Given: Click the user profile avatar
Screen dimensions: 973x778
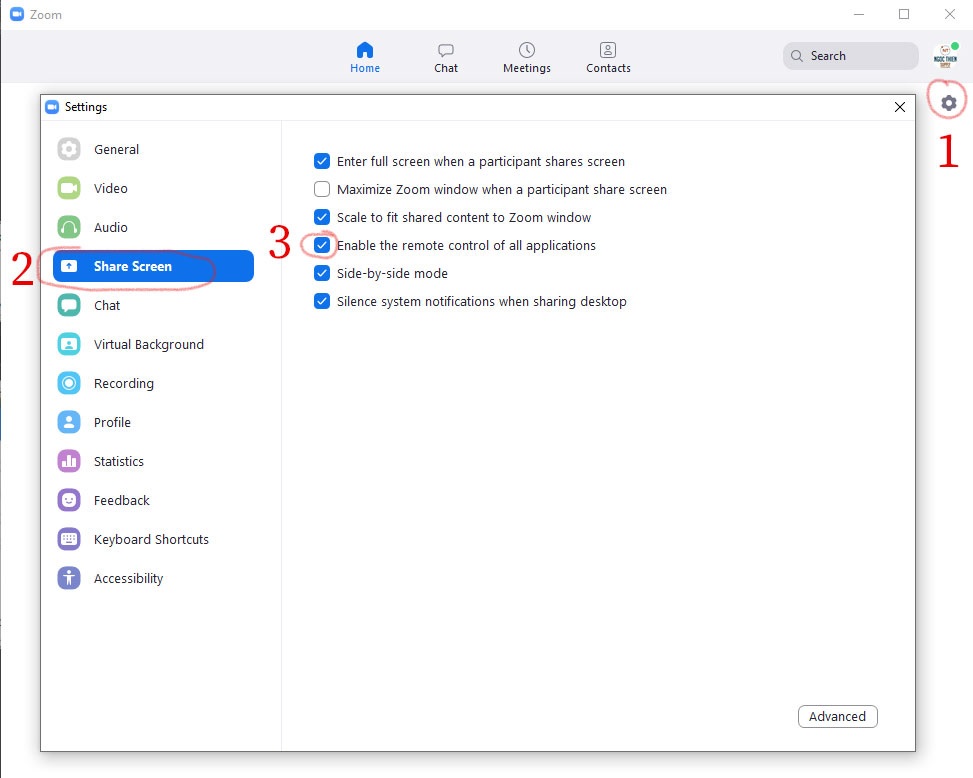Looking at the screenshot, I should point(944,56).
